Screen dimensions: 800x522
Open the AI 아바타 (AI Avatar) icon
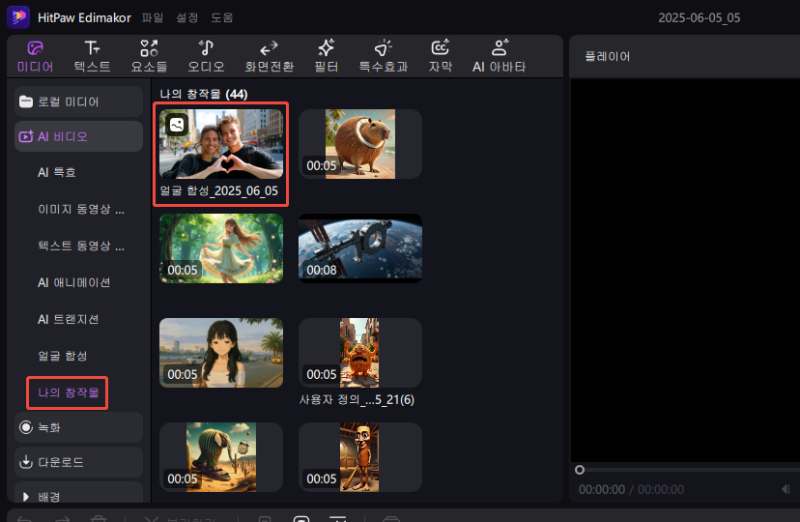pyautogui.click(x=499, y=48)
